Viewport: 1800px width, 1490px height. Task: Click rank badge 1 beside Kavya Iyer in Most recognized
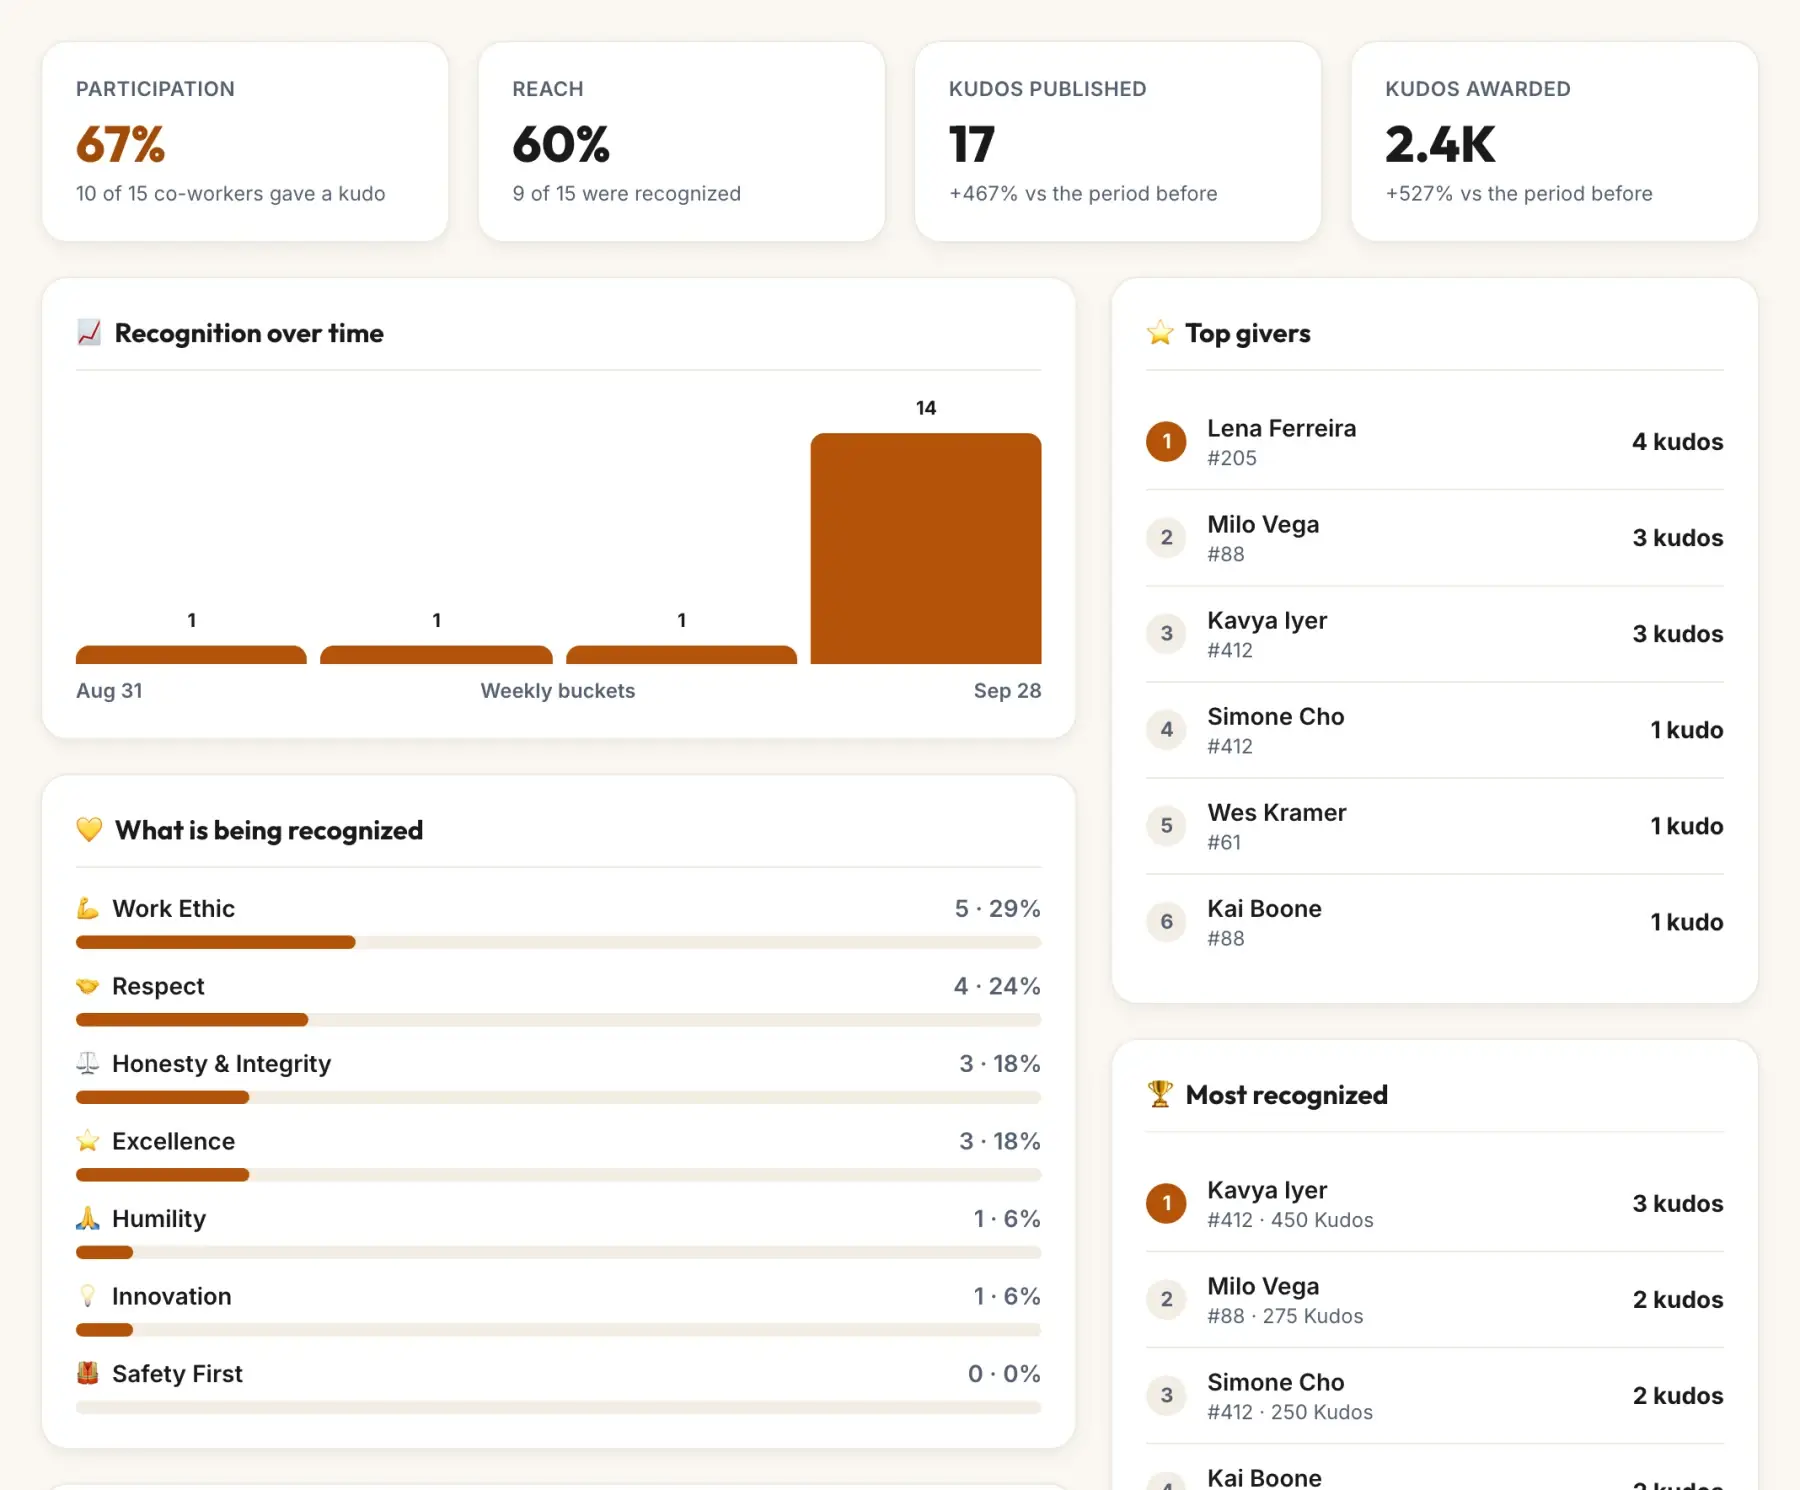pos(1166,1203)
